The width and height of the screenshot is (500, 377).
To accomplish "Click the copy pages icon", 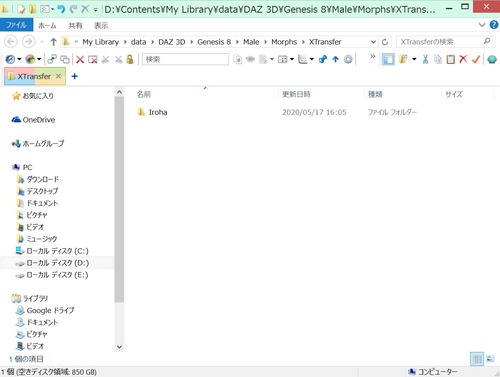I will click(438, 59).
